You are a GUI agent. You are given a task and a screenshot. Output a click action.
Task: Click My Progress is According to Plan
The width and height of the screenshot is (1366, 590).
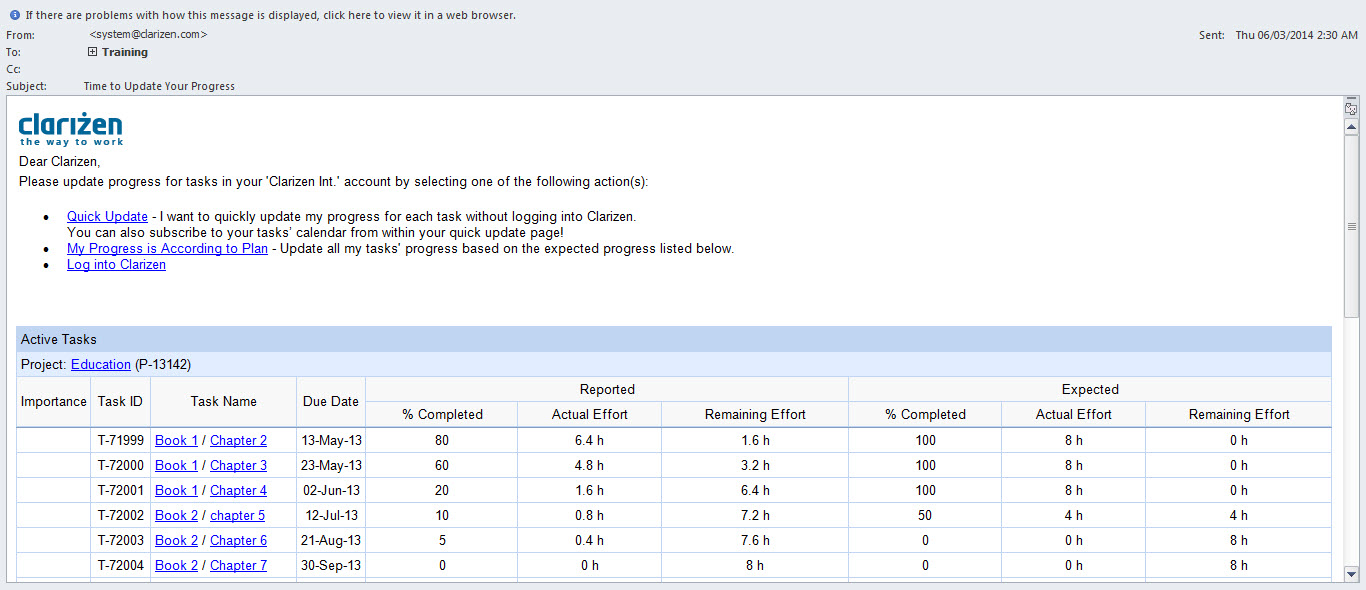click(167, 248)
